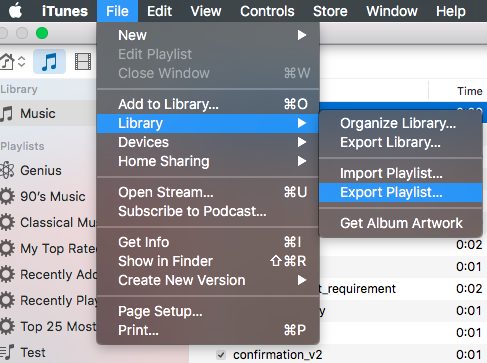Click the Devices submenu arrow

[302, 142]
